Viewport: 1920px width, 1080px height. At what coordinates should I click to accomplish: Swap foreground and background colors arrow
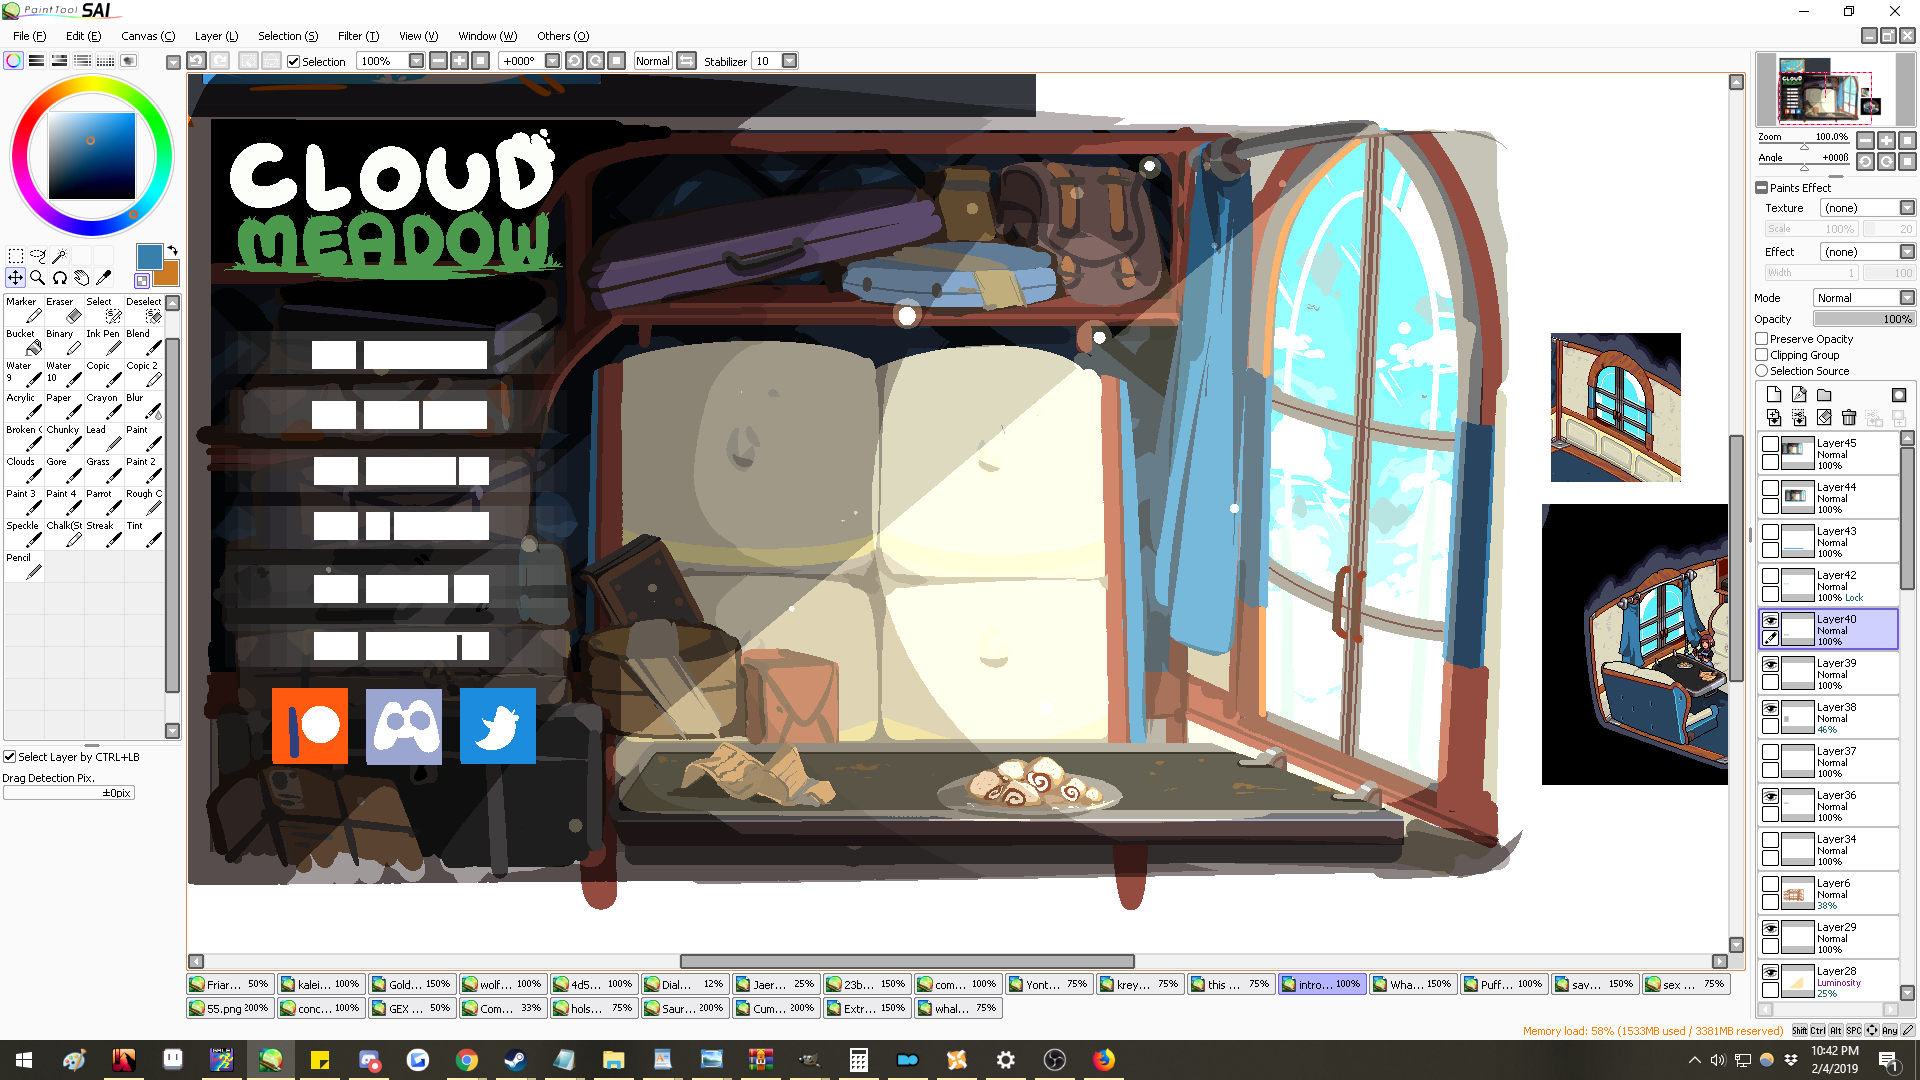[x=172, y=251]
